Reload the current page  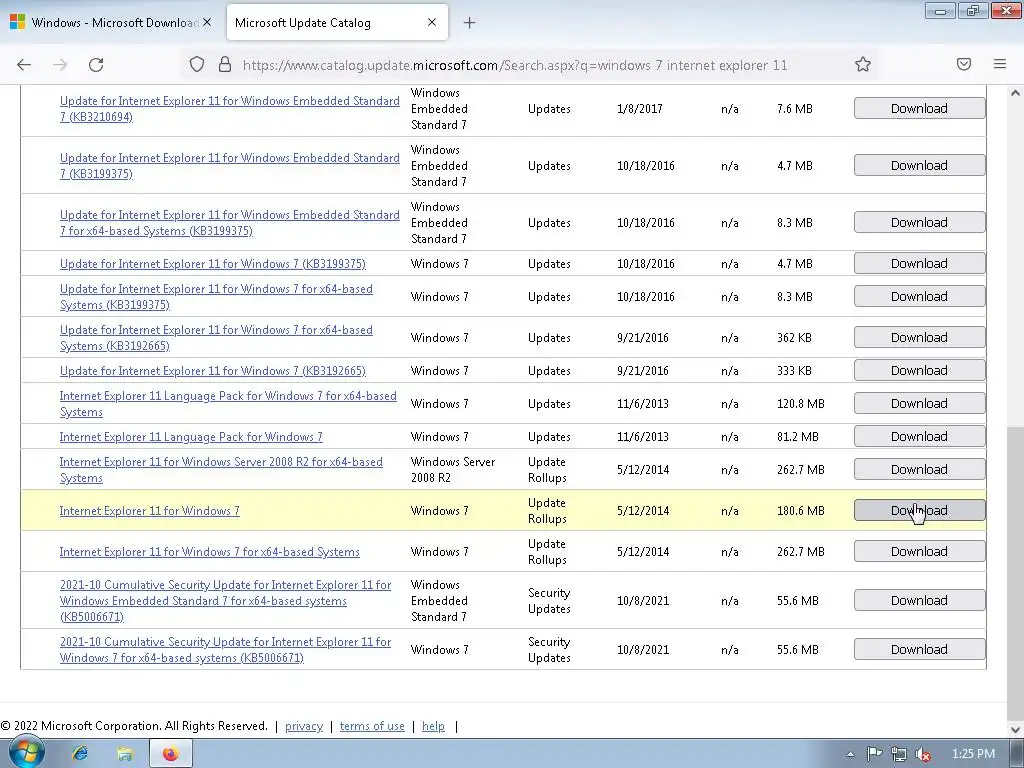(x=96, y=65)
